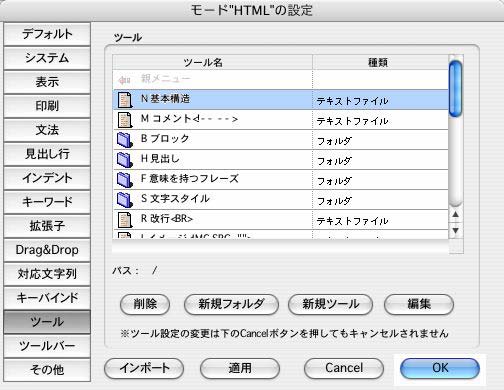The height and width of the screenshot is (390, 504).
Task: Open the その他 tab
Action: click(47, 370)
